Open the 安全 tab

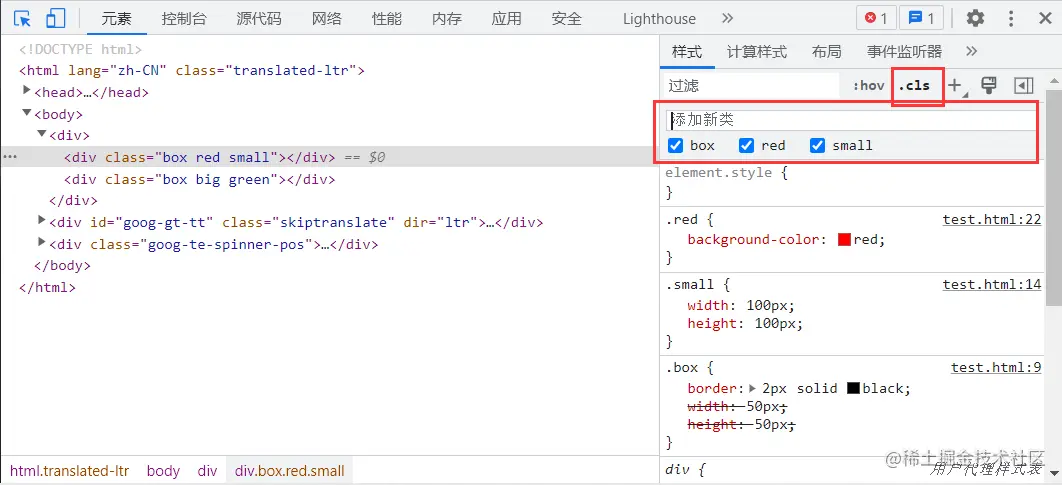pyautogui.click(x=566, y=18)
